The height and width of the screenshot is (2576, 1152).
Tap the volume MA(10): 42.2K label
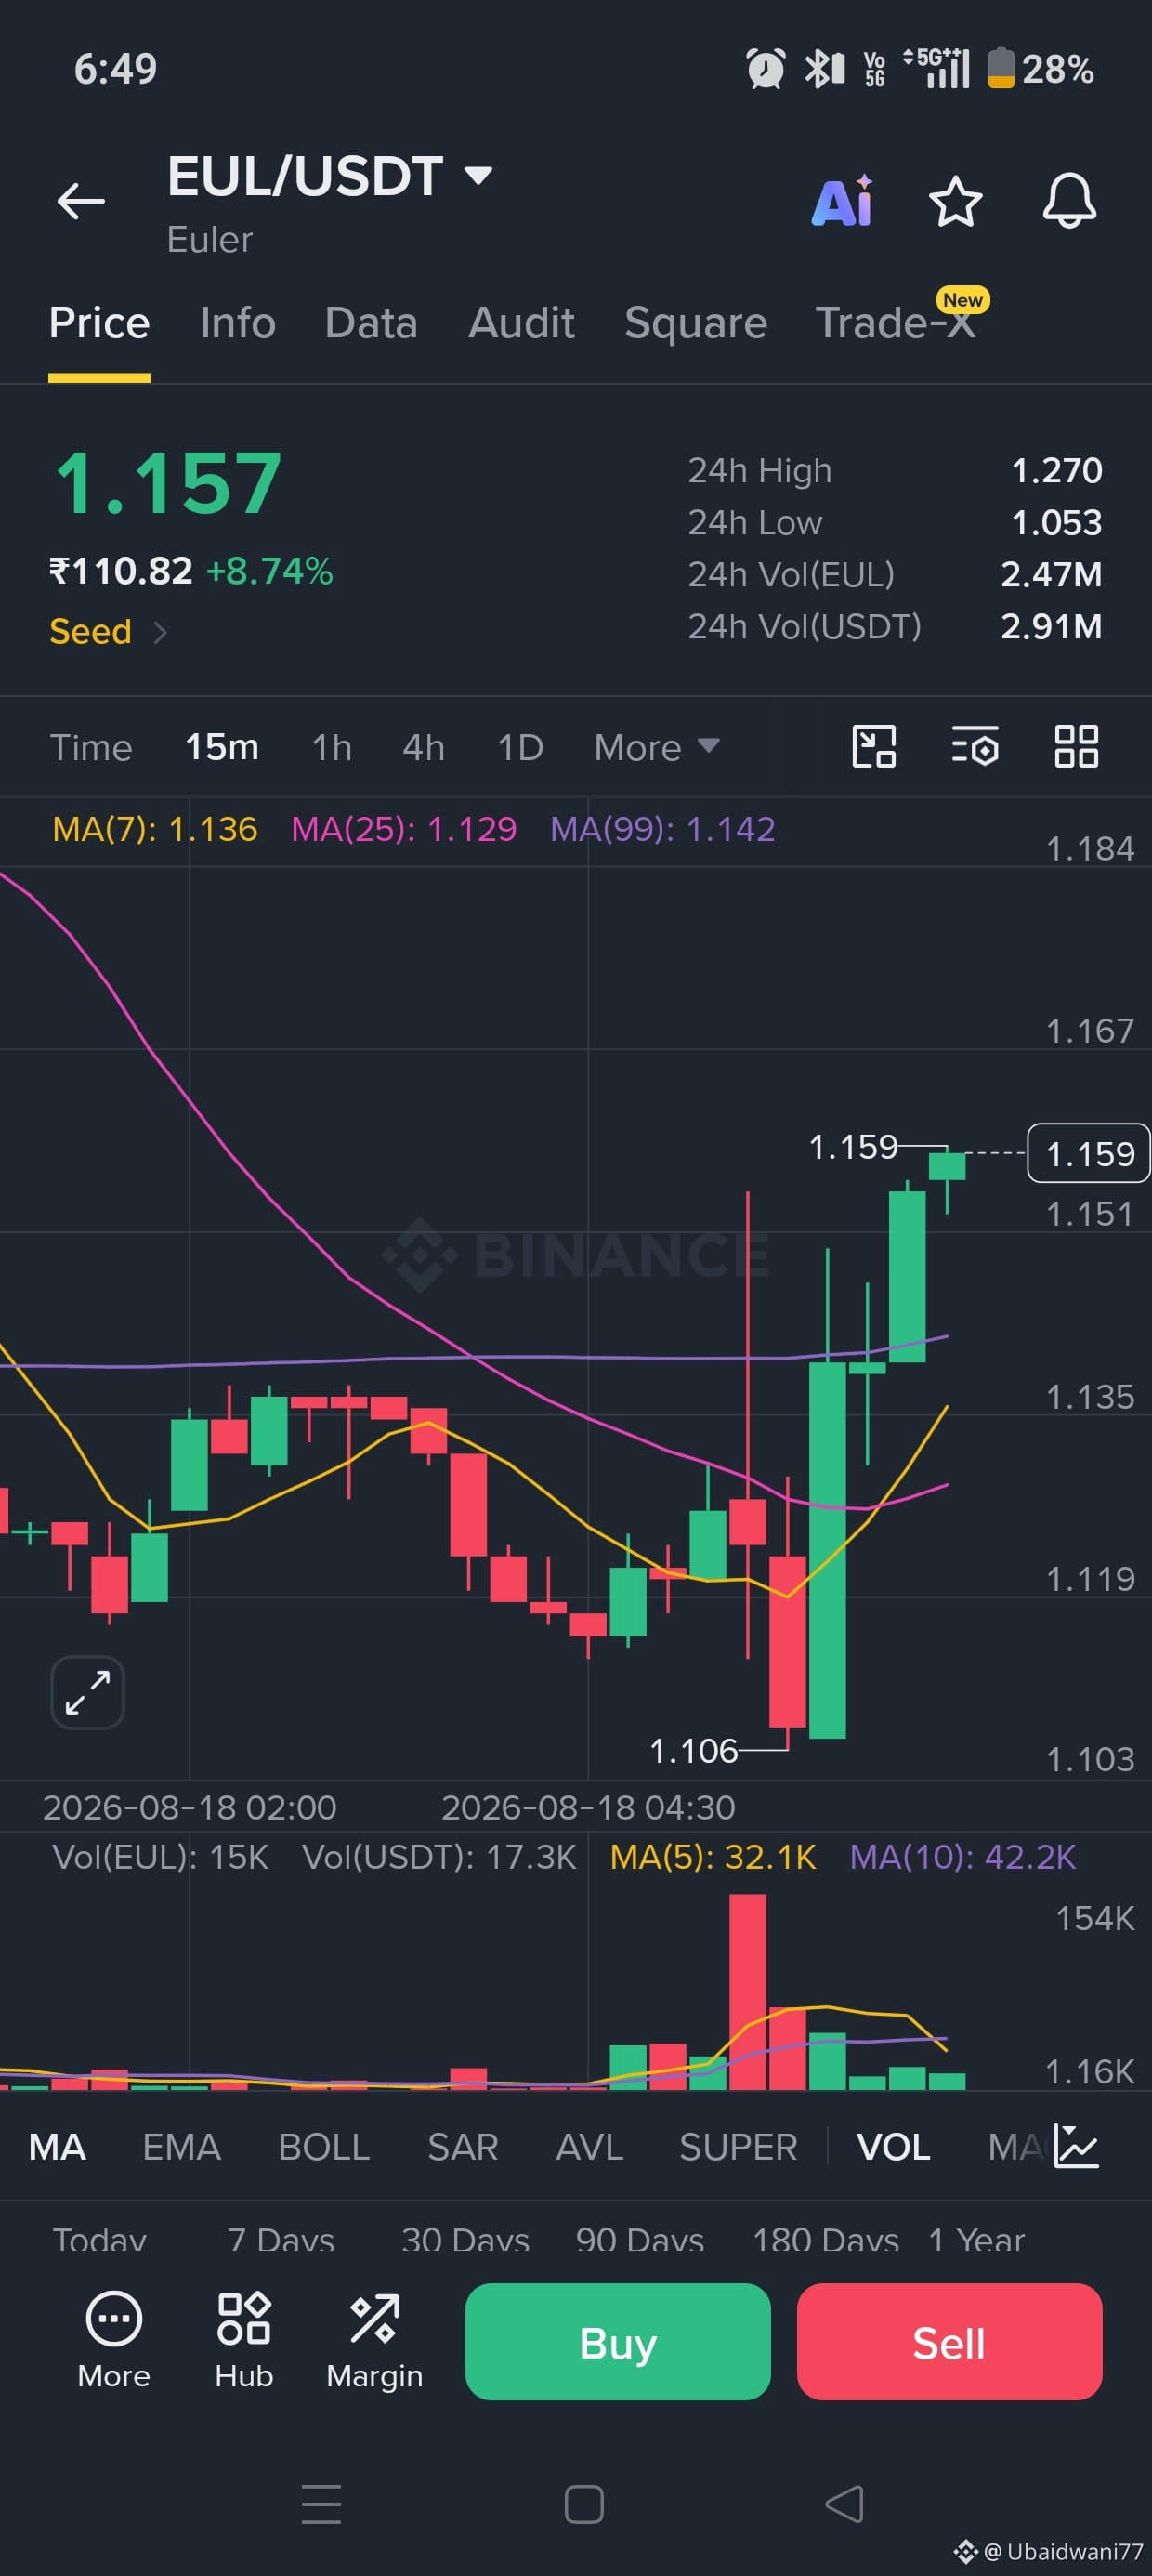click(962, 1857)
